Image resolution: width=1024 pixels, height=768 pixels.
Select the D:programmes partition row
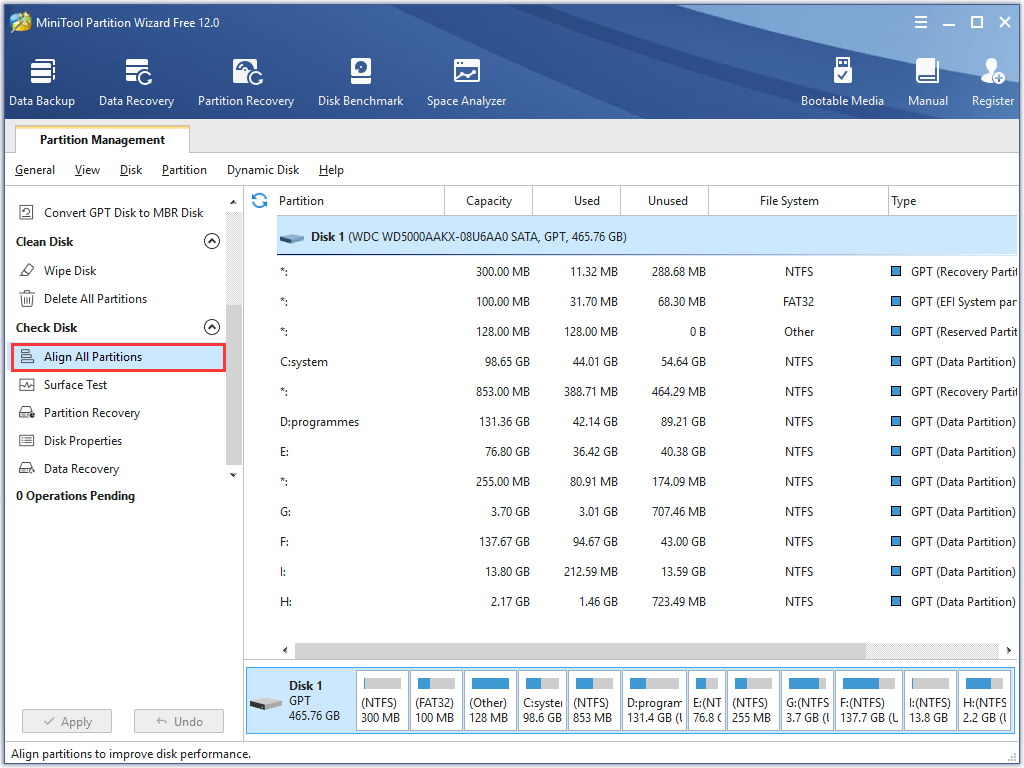pos(647,422)
